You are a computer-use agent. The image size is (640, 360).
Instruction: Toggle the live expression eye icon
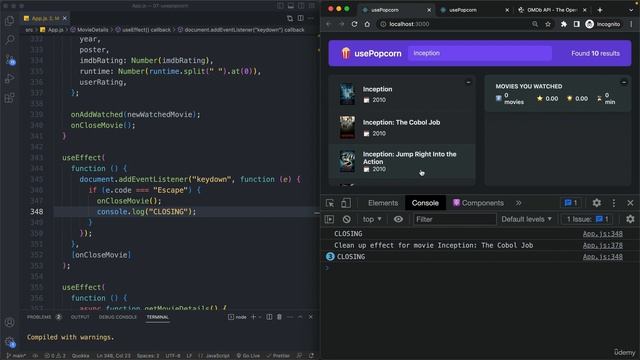(398, 219)
